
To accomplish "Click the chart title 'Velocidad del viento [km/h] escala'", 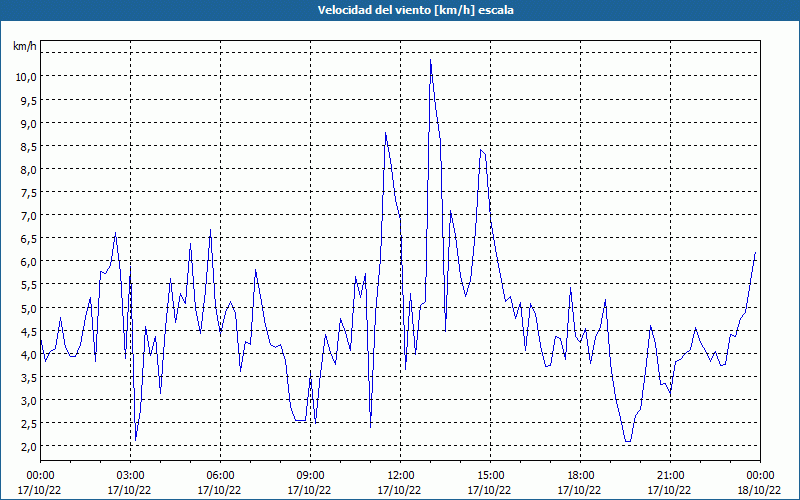I will [415, 10].
